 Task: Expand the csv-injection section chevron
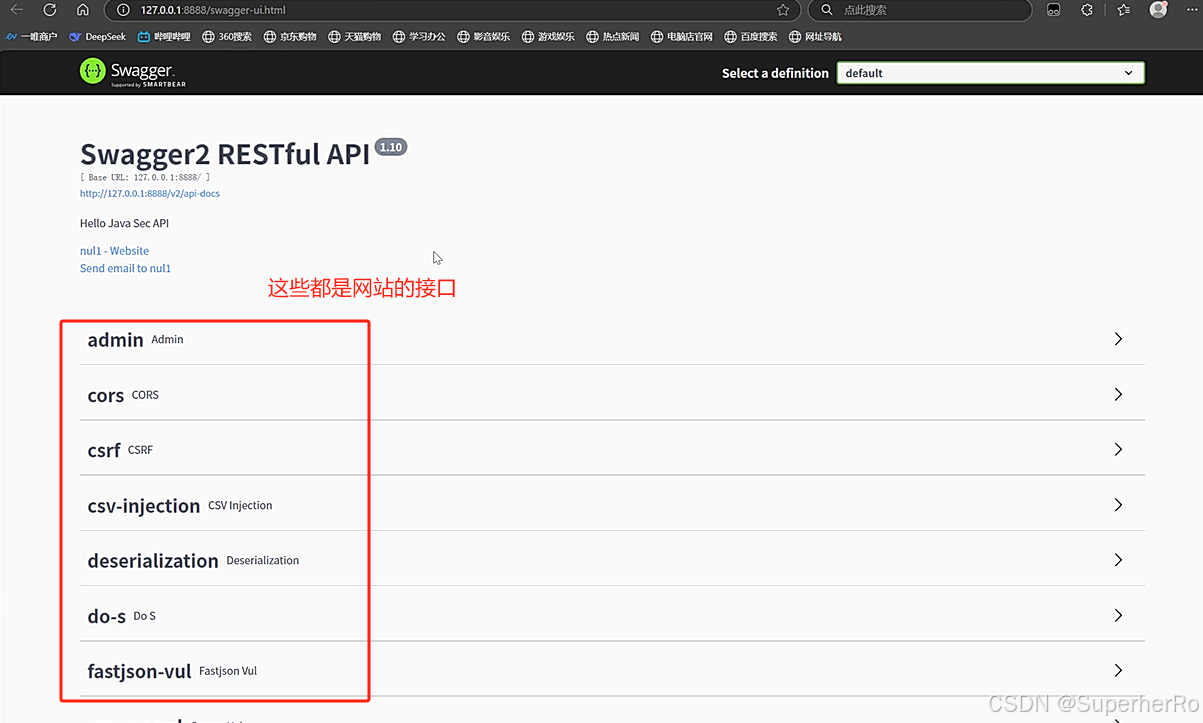[x=1118, y=505]
